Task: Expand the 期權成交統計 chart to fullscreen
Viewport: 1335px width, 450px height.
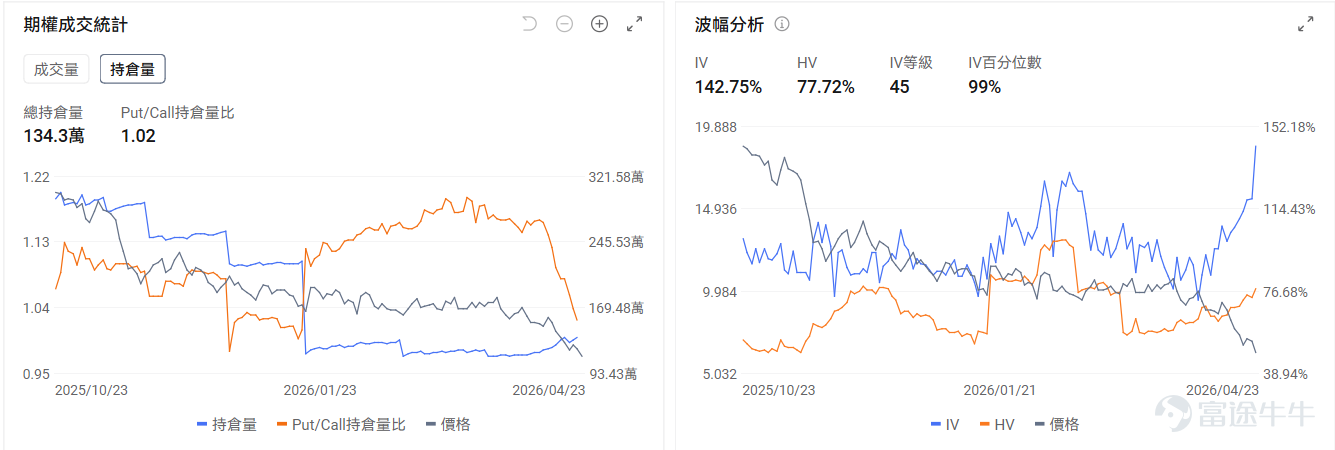Action: (x=634, y=24)
